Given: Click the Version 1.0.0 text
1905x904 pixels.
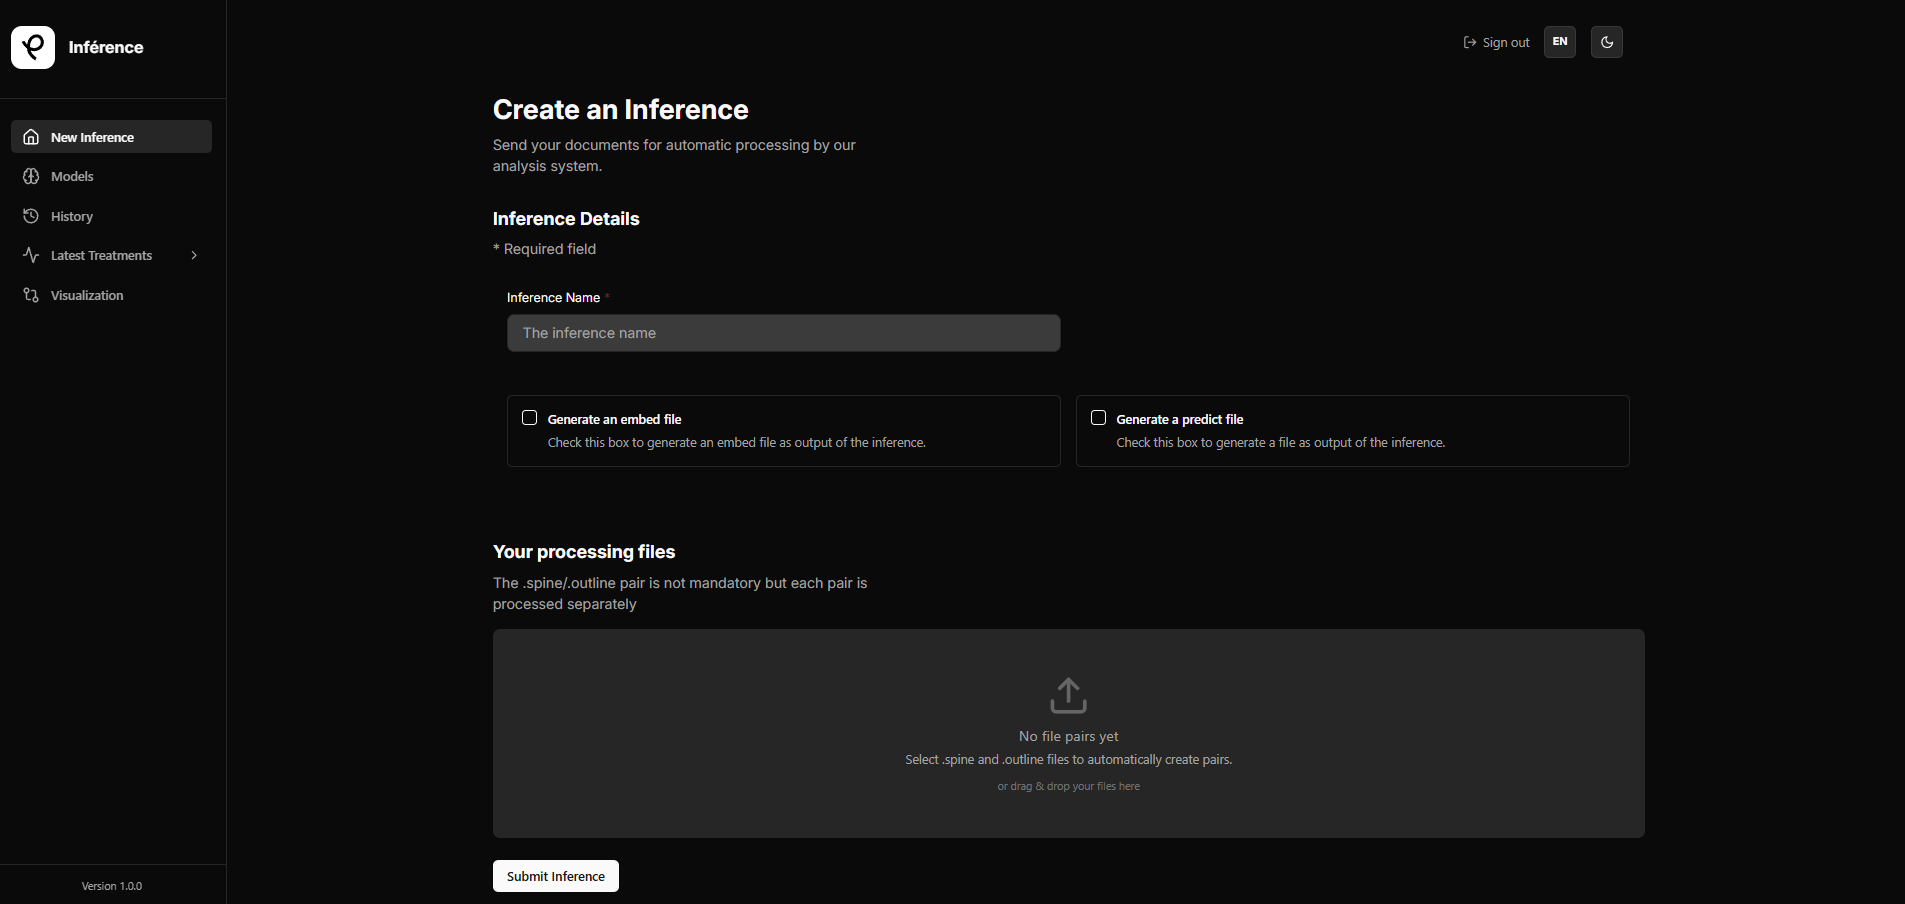Looking at the screenshot, I should [x=112, y=886].
